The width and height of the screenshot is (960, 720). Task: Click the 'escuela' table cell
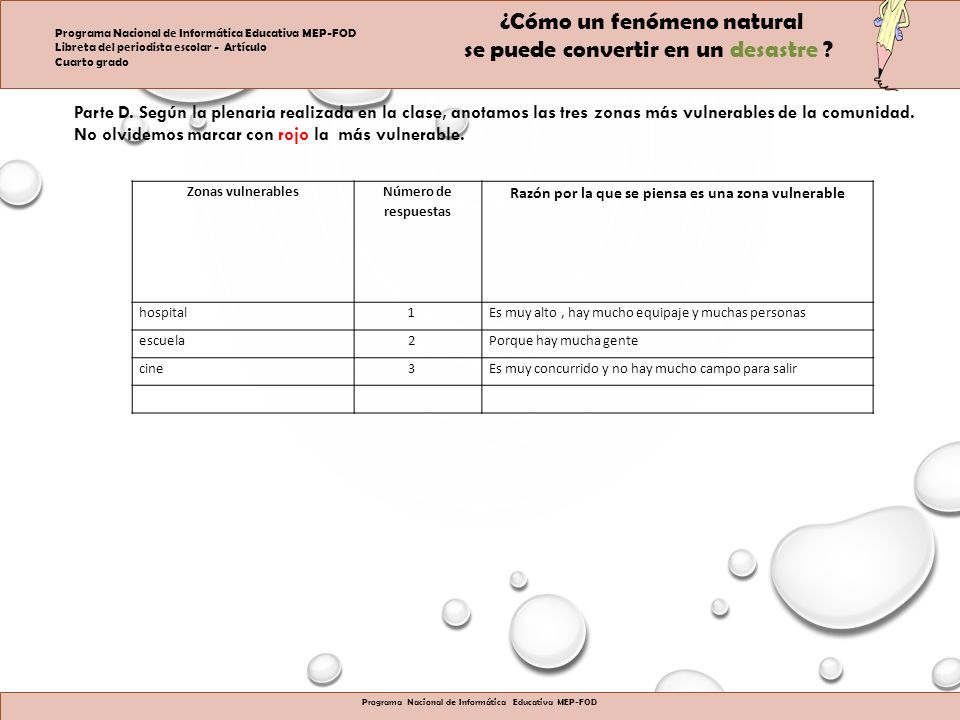tap(243, 344)
